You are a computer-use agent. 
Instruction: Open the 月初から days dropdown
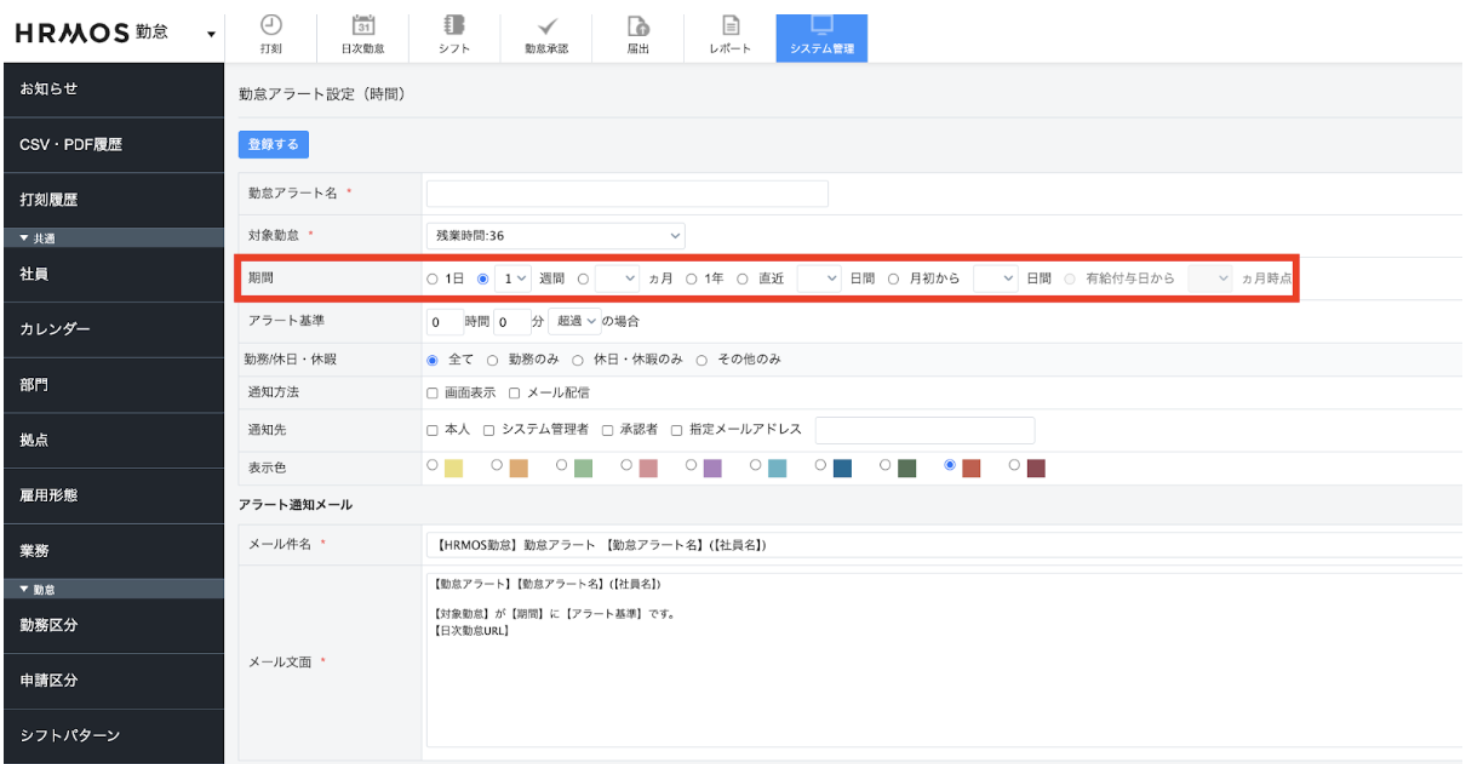pos(995,279)
